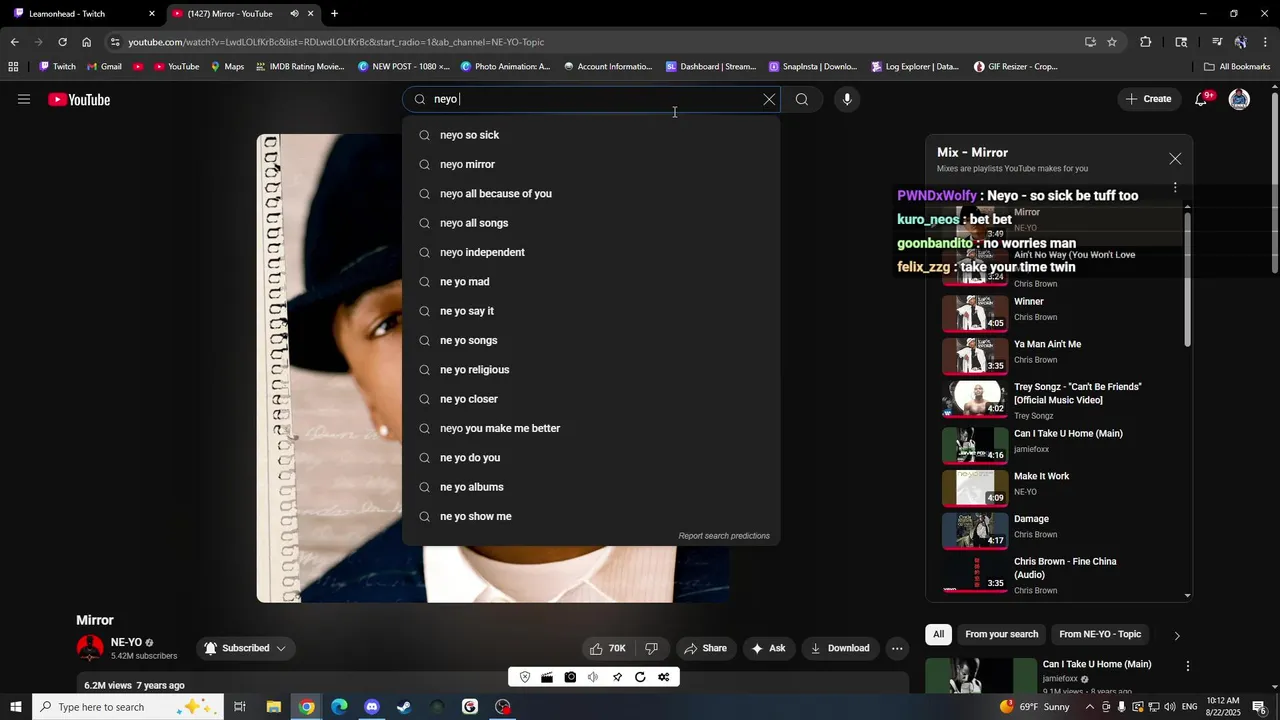Click the pin icon in overlay toolbar
The image size is (1280, 720).
click(617, 677)
